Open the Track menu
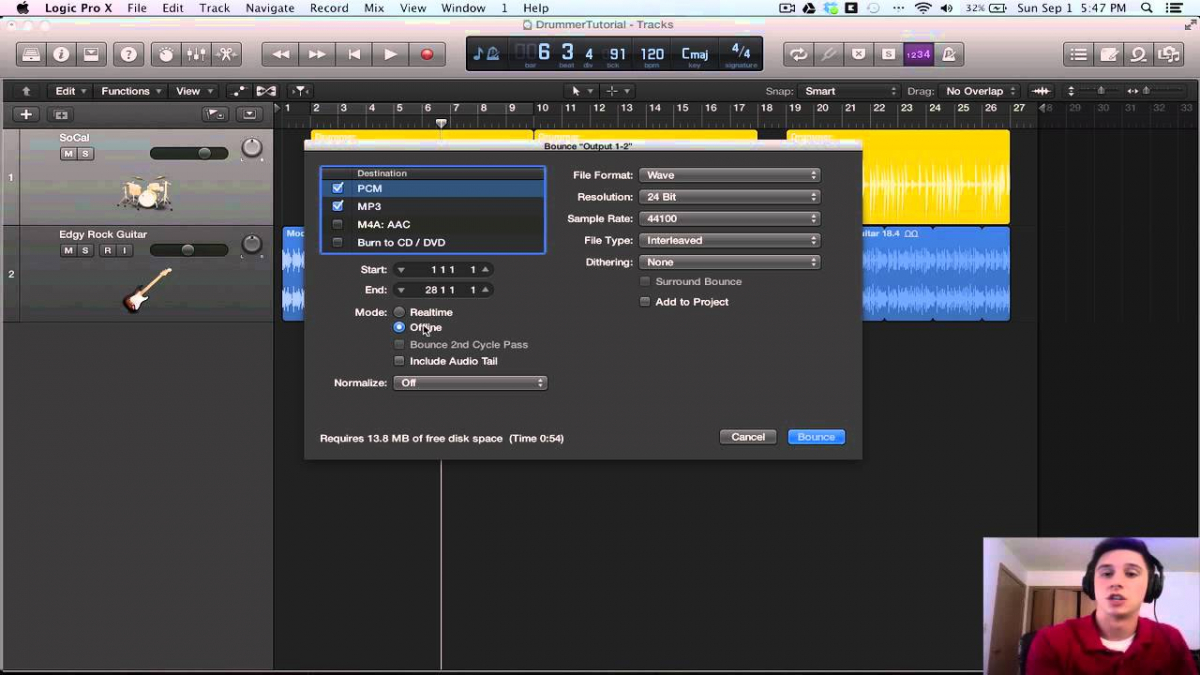1200x675 pixels. tap(214, 8)
